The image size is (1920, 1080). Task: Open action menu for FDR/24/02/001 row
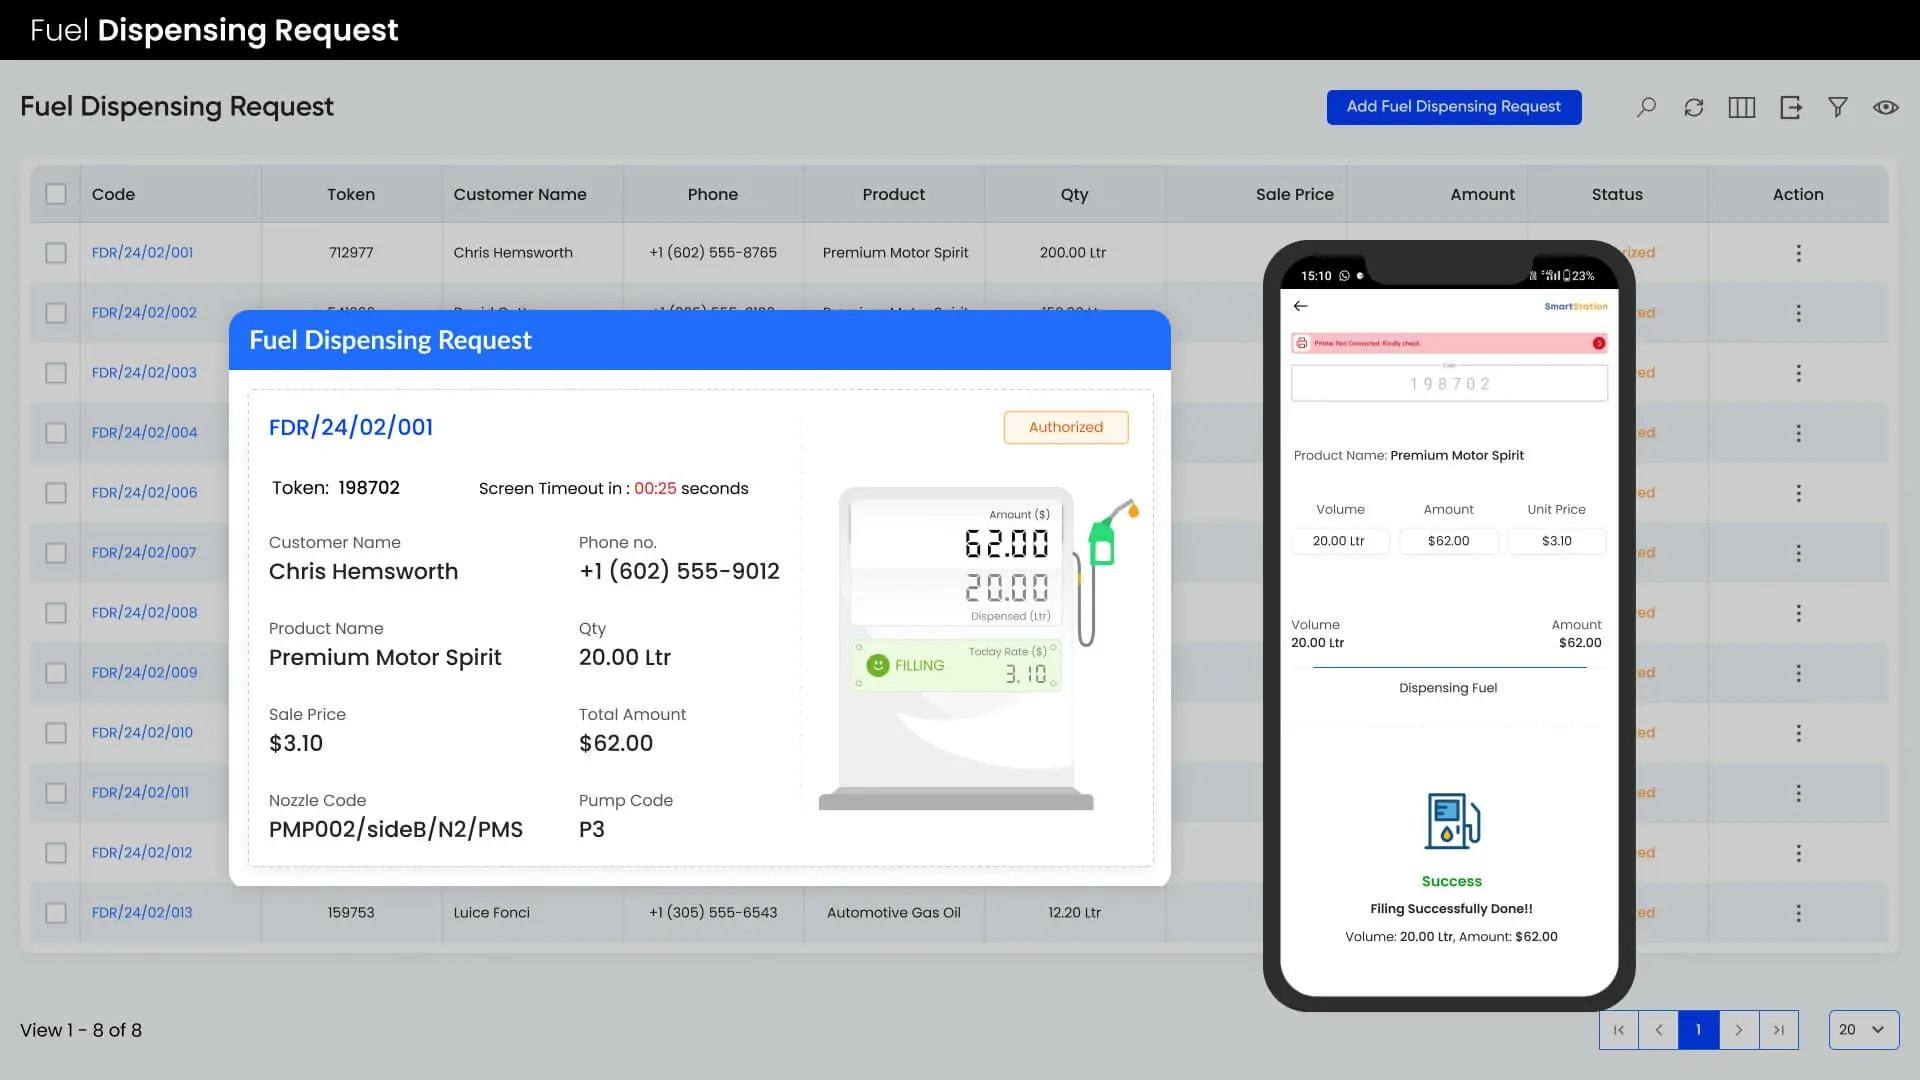pyautogui.click(x=1798, y=253)
